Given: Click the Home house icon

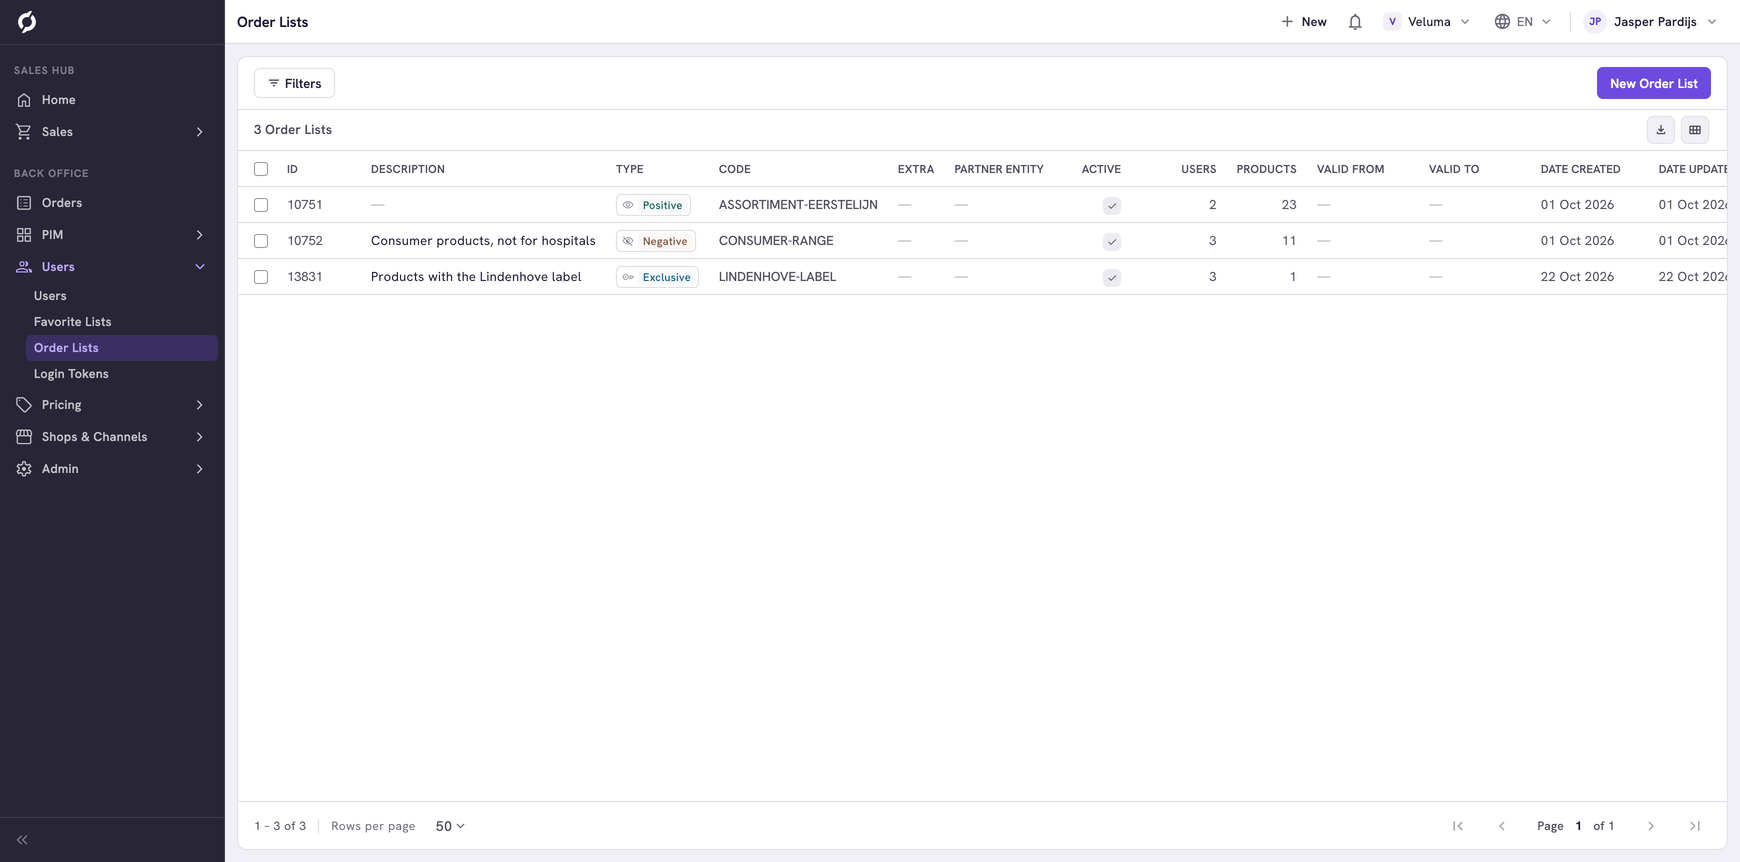Looking at the screenshot, I should point(24,100).
